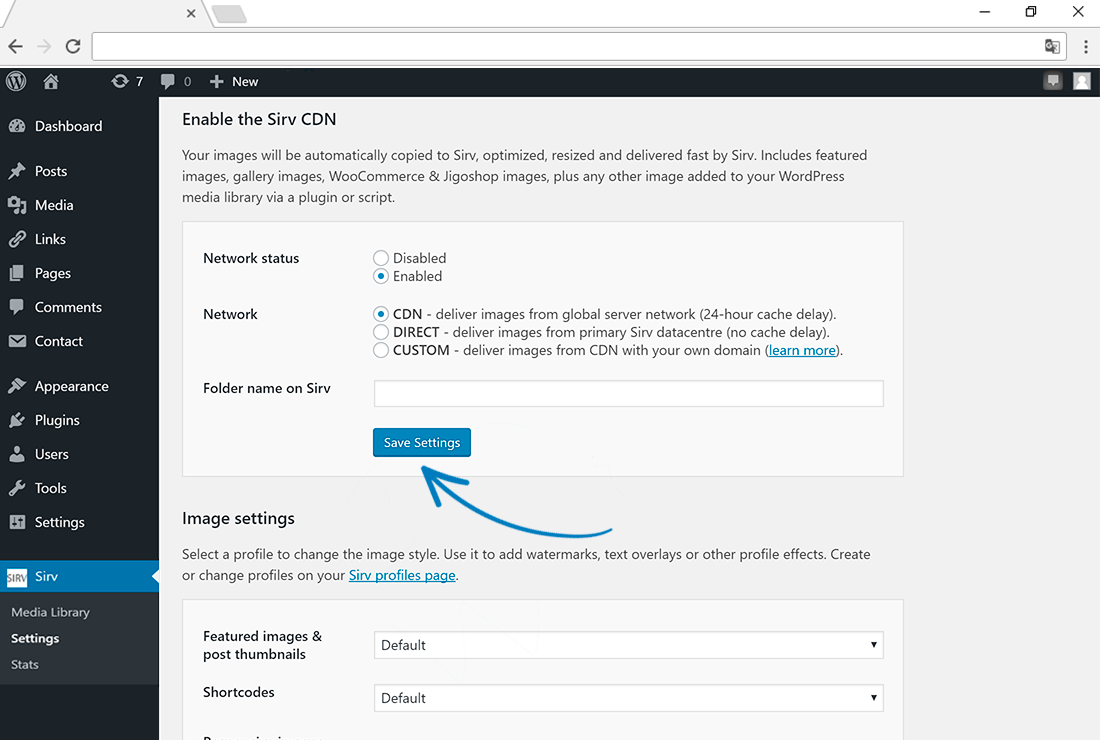Select the CUSTOM network radio button
This screenshot has width=1100, height=740.
pyautogui.click(x=381, y=350)
